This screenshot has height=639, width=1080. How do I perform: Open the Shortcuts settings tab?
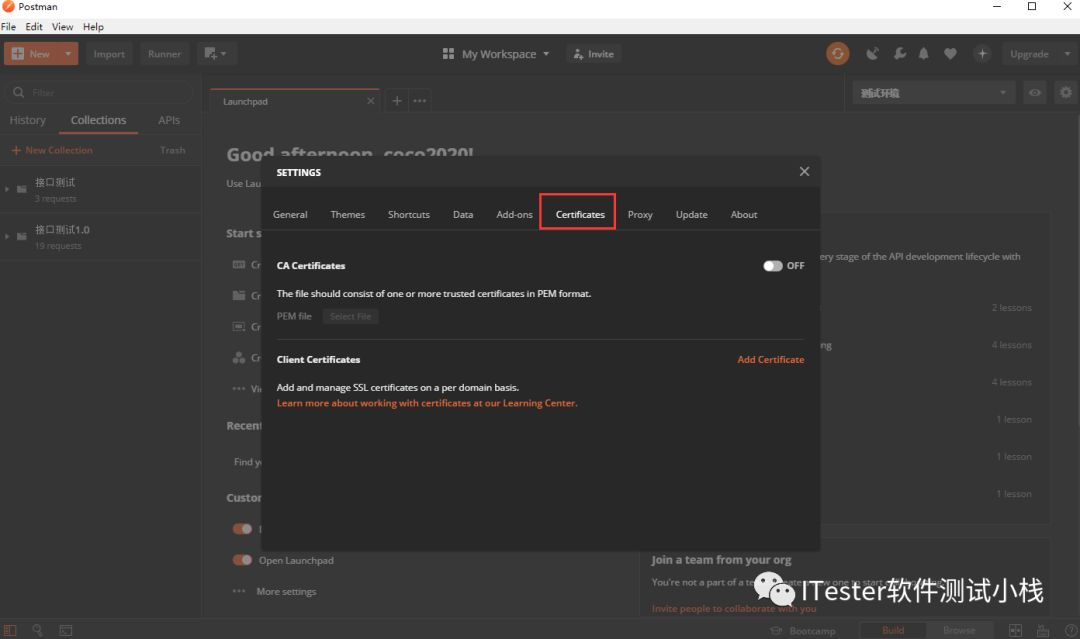408,215
